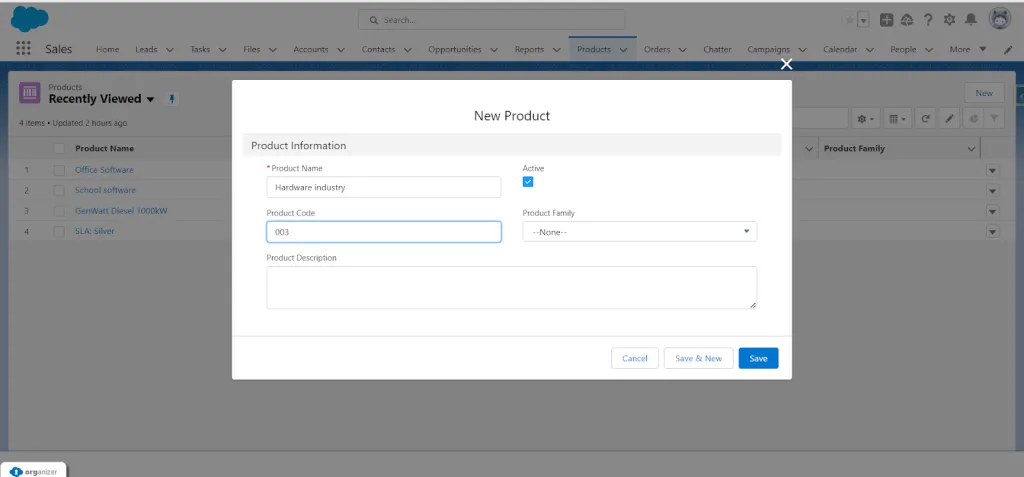Click the Salesforce cloud logo
Viewport: 1024px width, 477px height.
point(29,19)
